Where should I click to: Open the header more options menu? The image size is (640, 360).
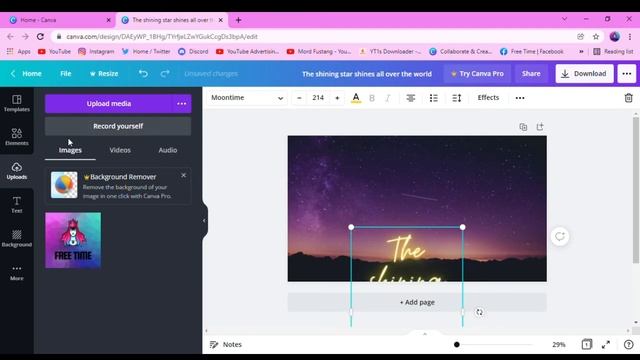[x=627, y=73]
